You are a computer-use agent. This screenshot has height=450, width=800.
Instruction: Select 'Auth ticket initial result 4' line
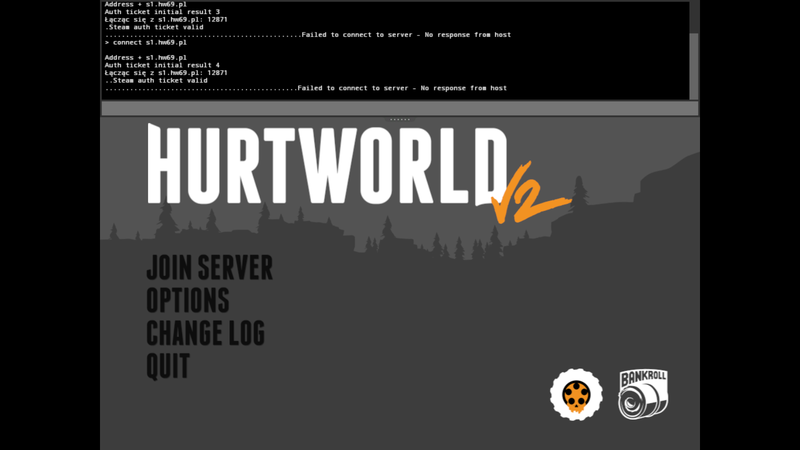(162, 65)
